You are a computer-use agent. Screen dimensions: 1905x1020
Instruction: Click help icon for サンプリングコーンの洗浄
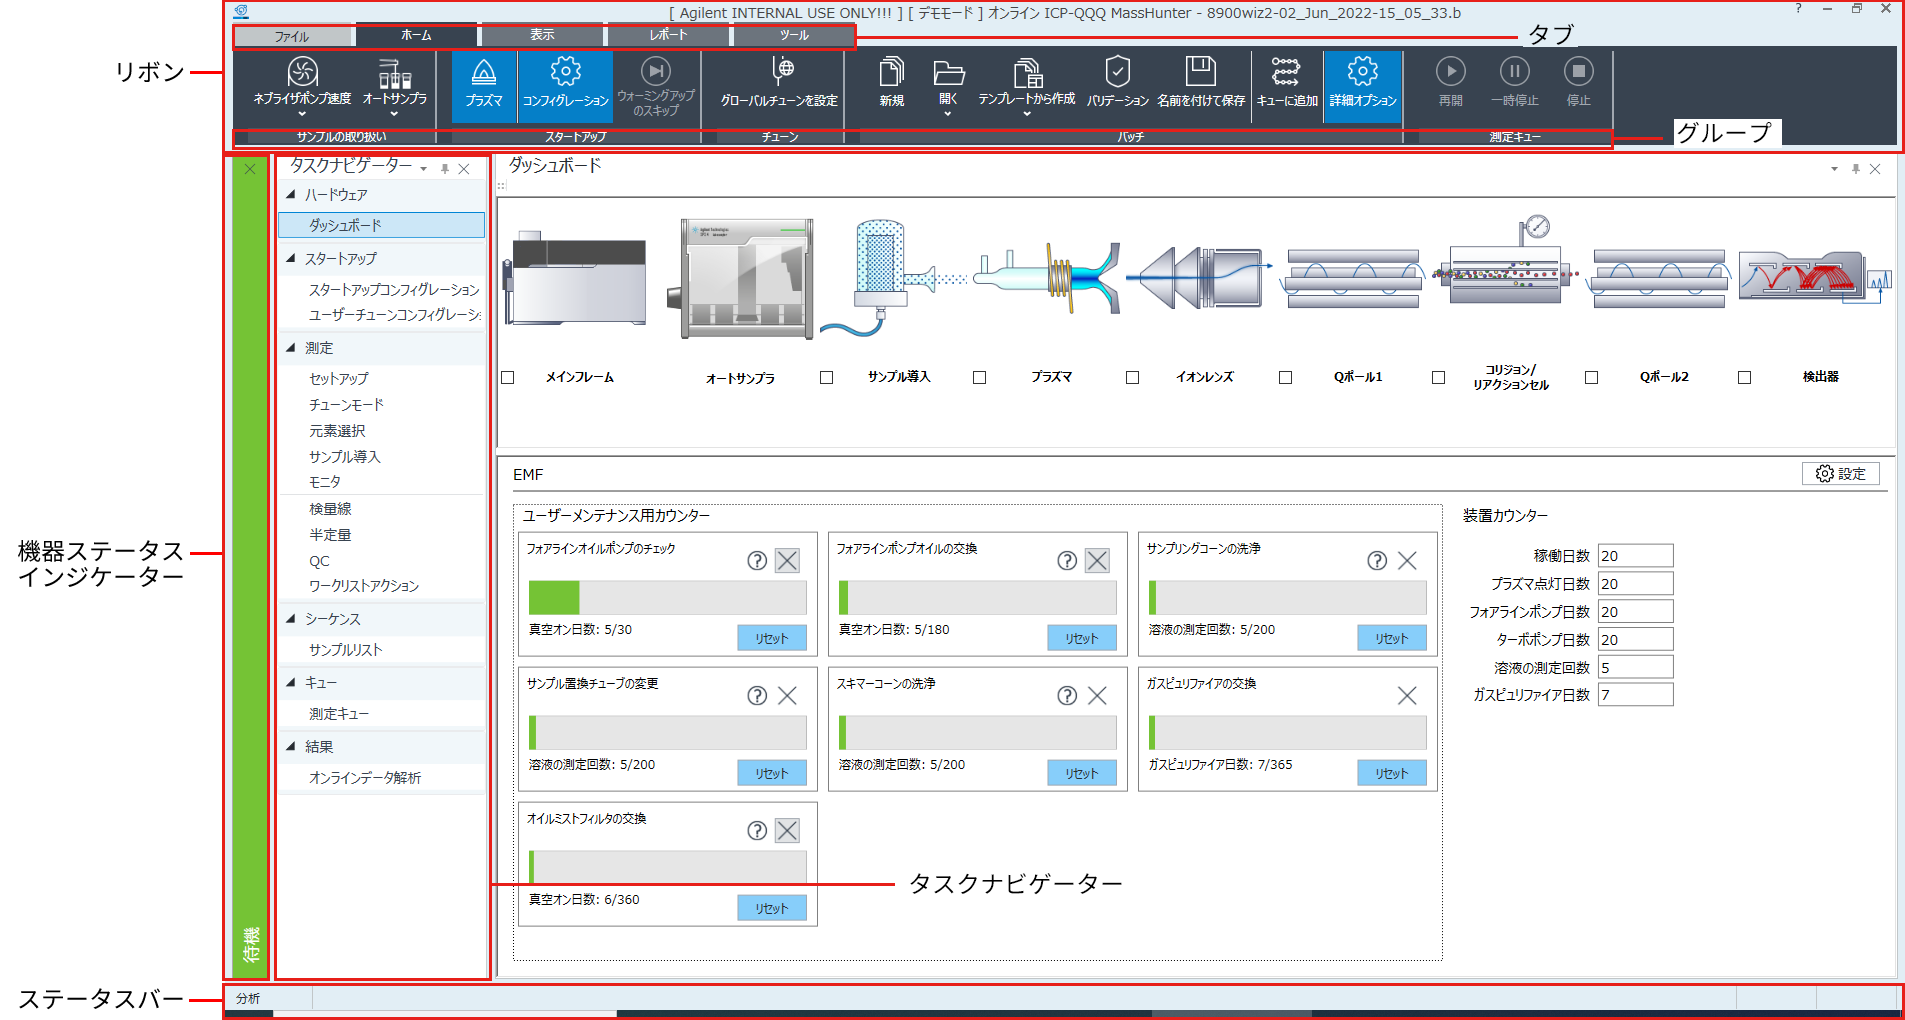pyautogui.click(x=1377, y=561)
